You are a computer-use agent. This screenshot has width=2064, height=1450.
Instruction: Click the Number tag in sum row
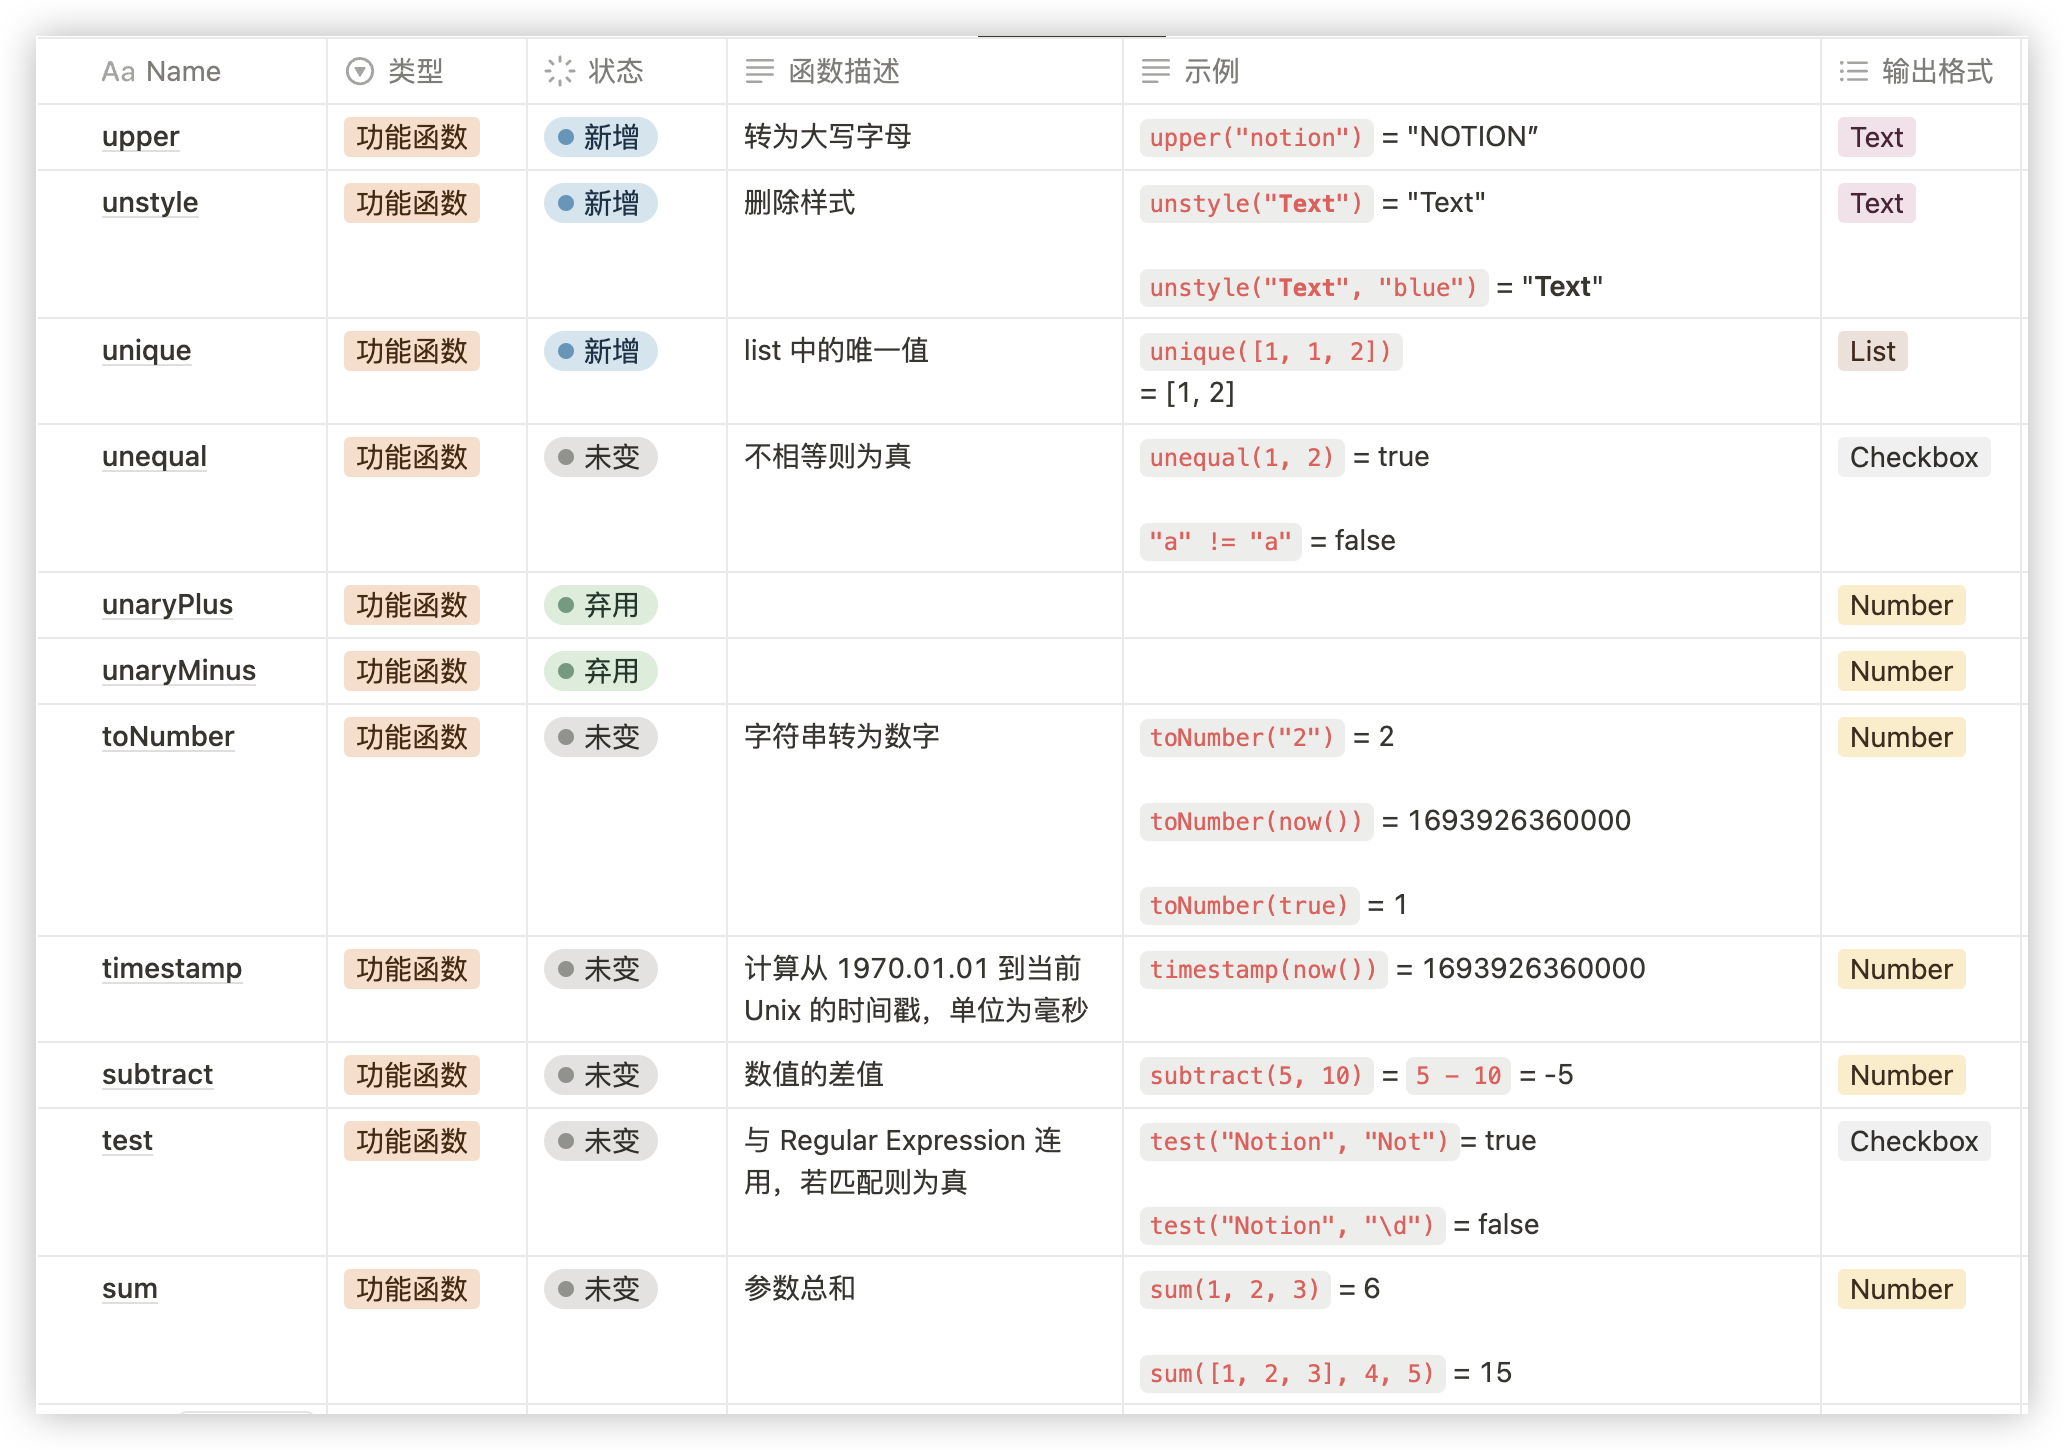coord(1900,1289)
